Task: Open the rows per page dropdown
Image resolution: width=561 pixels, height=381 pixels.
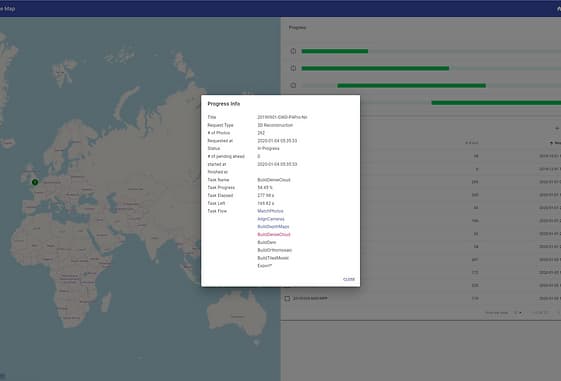Action: [517, 313]
